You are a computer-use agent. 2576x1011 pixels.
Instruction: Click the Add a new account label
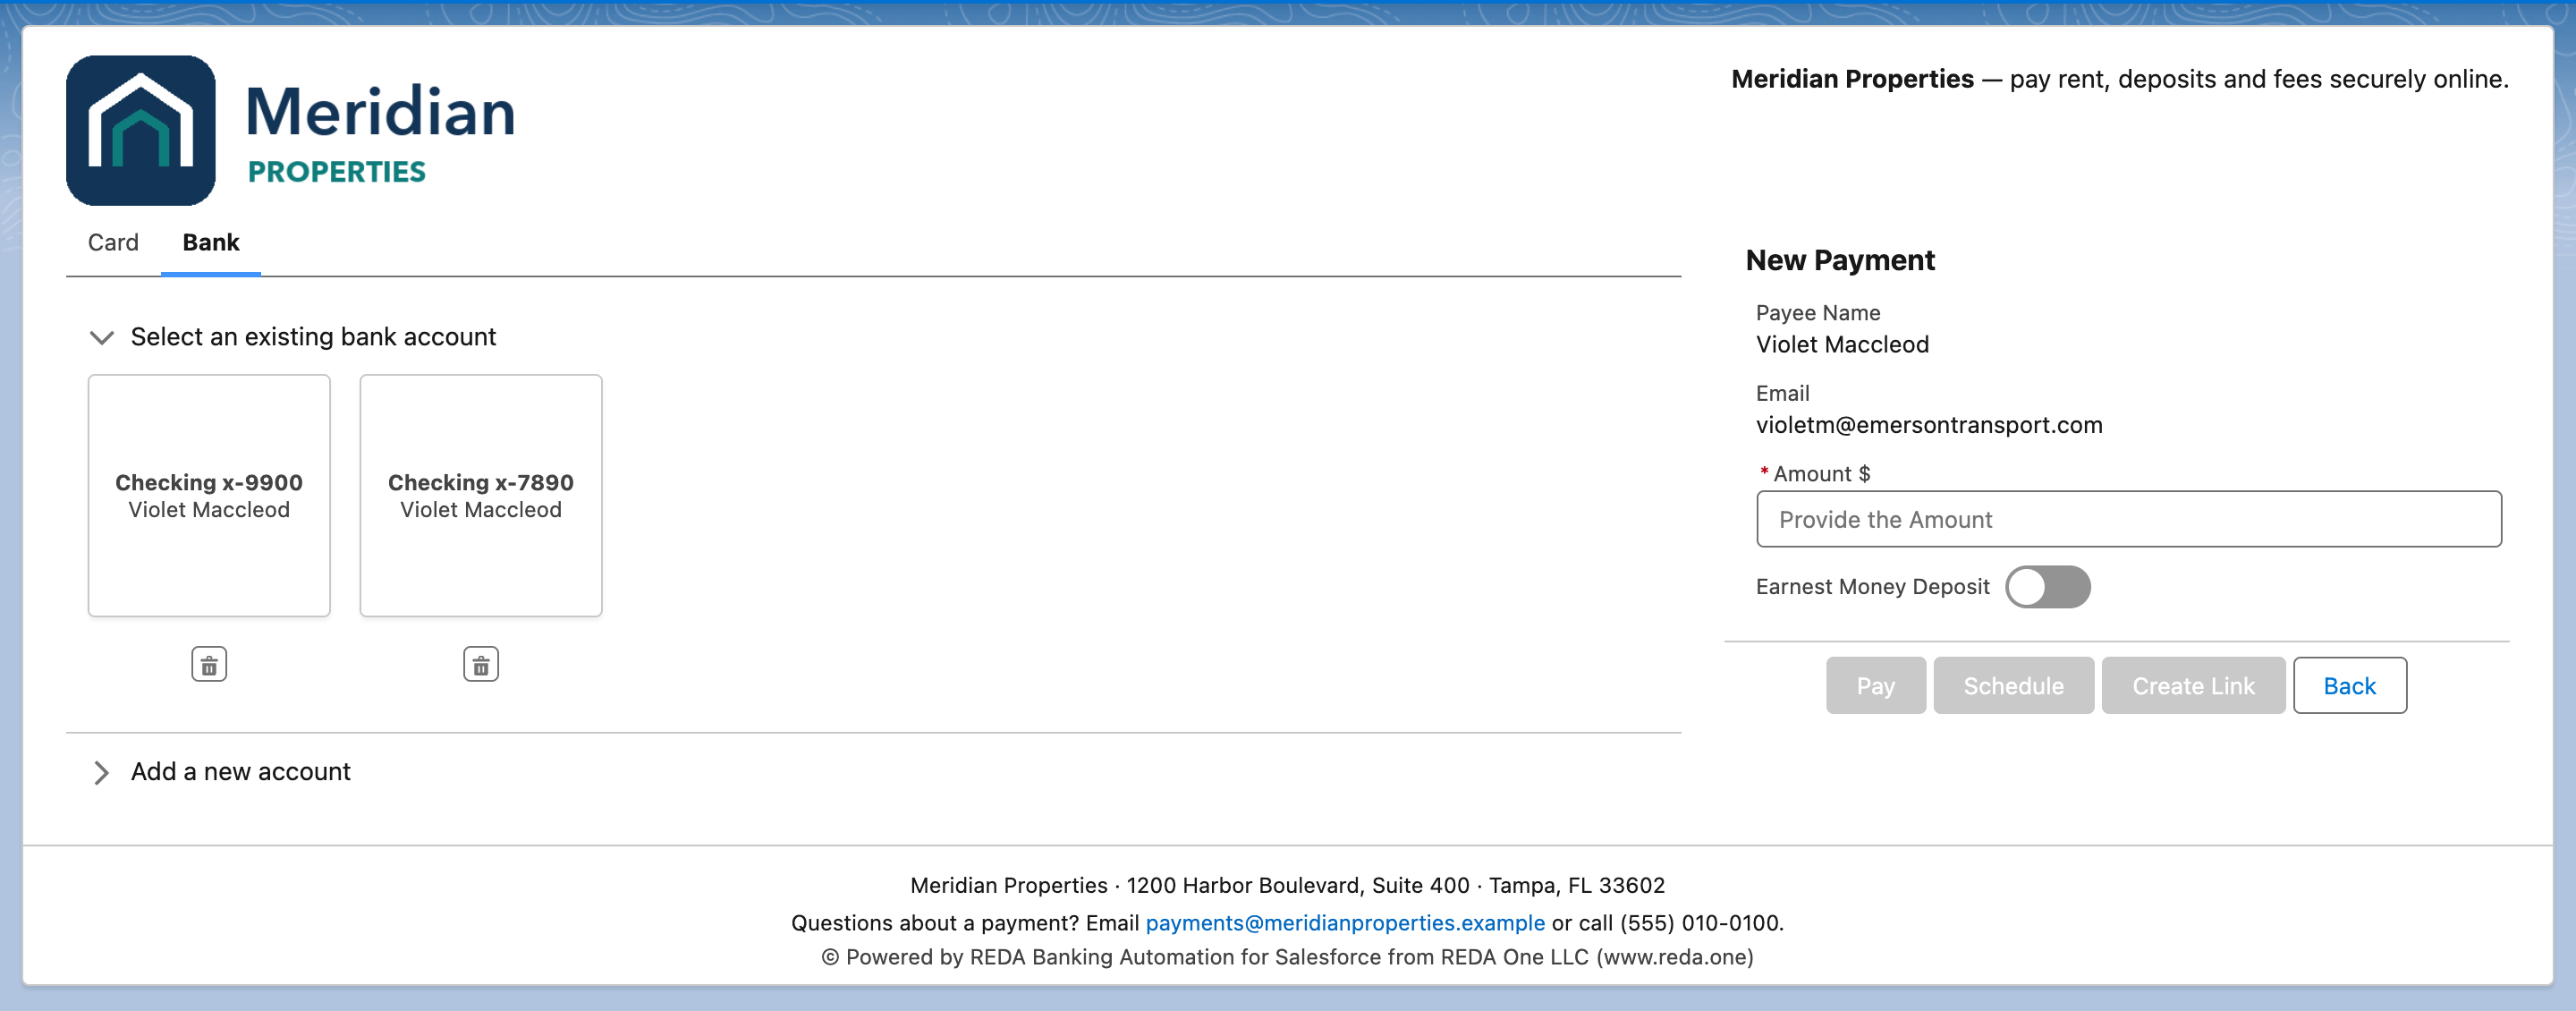(241, 772)
